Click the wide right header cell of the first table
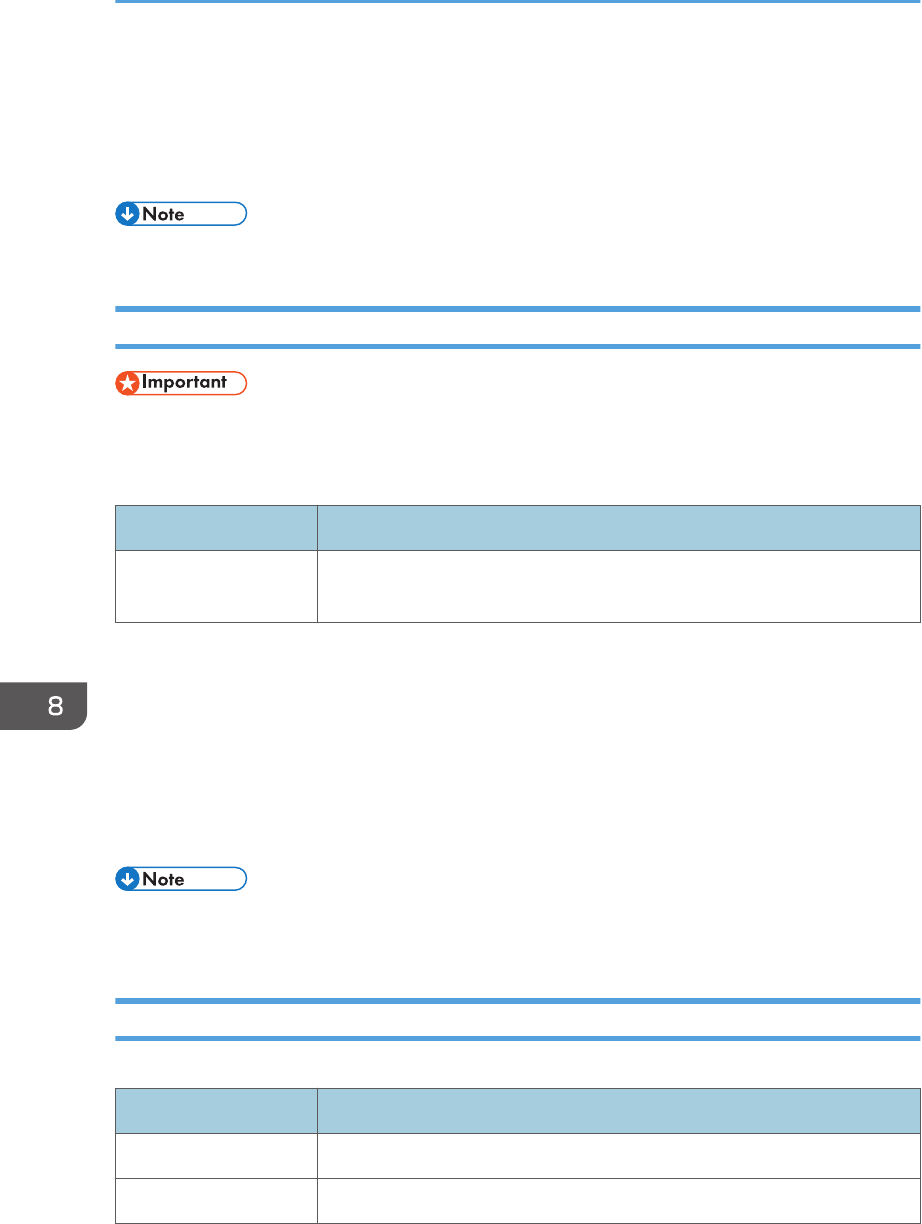 tap(618, 527)
